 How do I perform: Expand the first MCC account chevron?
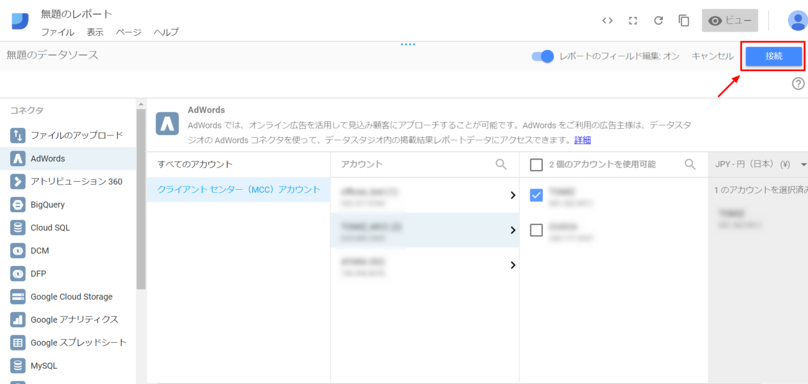513,195
